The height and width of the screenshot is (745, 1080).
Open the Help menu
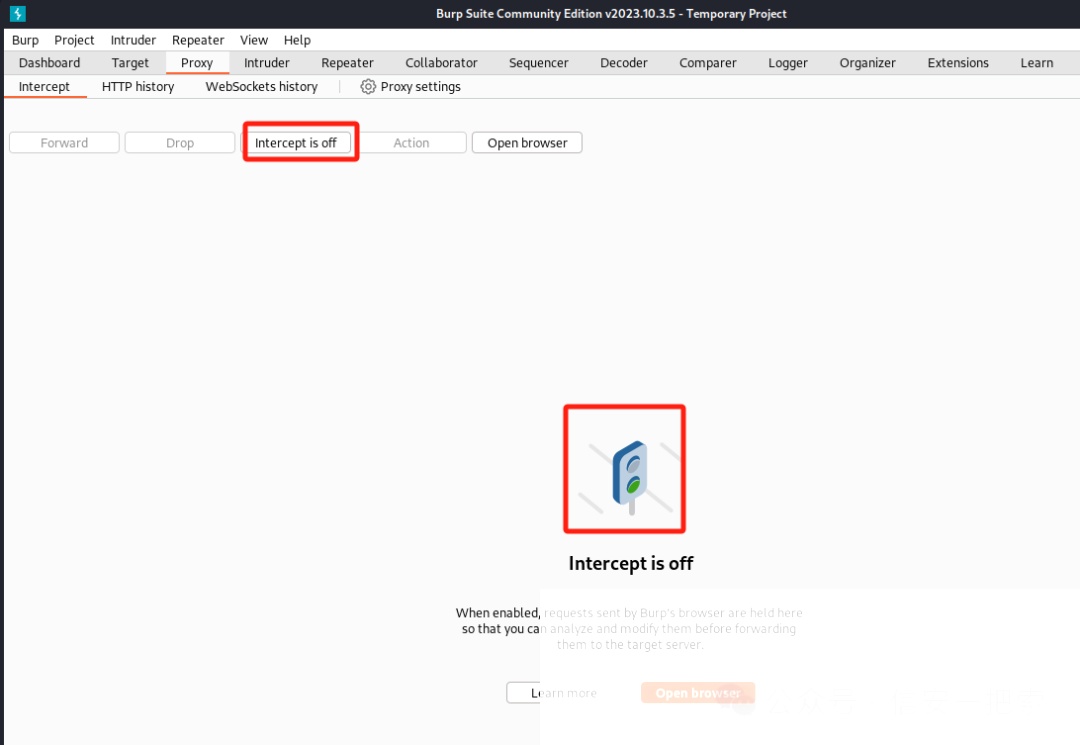click(x=297, y=40)
